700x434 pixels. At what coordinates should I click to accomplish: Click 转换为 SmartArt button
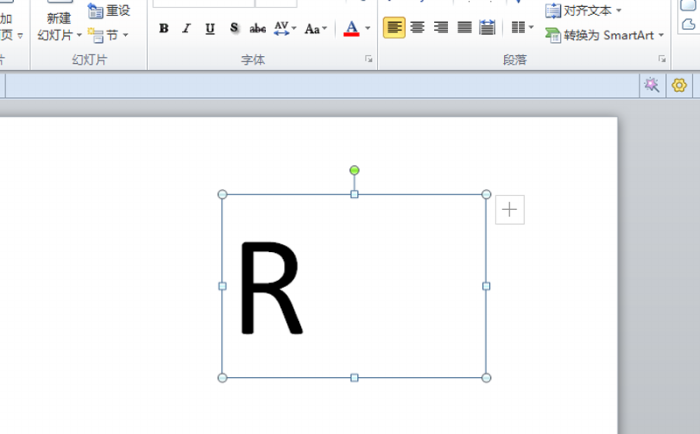[x=605, y=35]
